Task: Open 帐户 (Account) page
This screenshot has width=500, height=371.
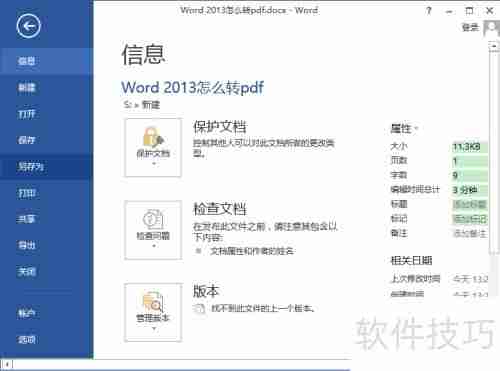Action: tap(46, 313)
